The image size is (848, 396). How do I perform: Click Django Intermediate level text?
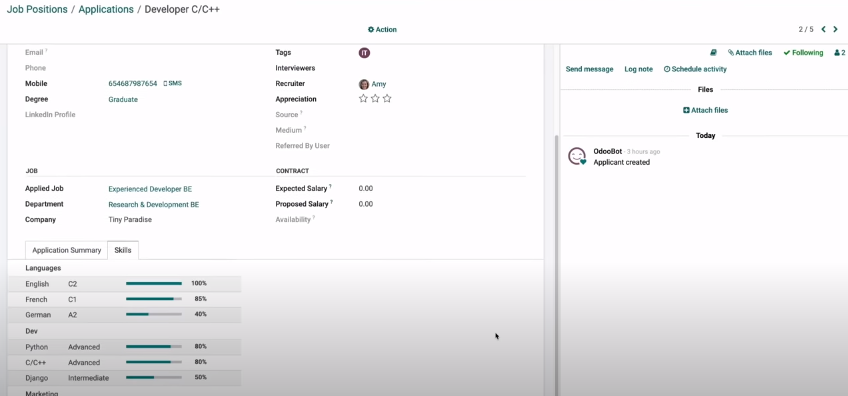[x=88, y=378]
